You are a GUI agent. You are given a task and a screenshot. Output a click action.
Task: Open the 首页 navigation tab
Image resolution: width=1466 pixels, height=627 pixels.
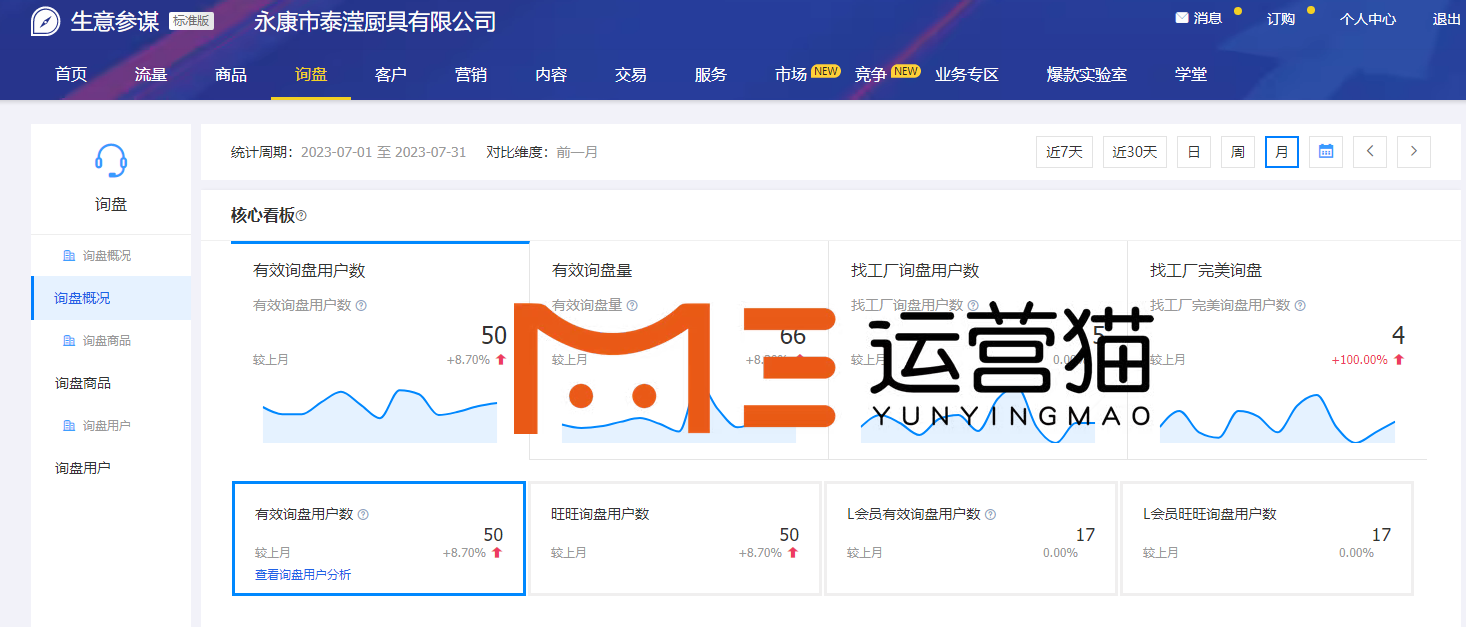point(71,75)
